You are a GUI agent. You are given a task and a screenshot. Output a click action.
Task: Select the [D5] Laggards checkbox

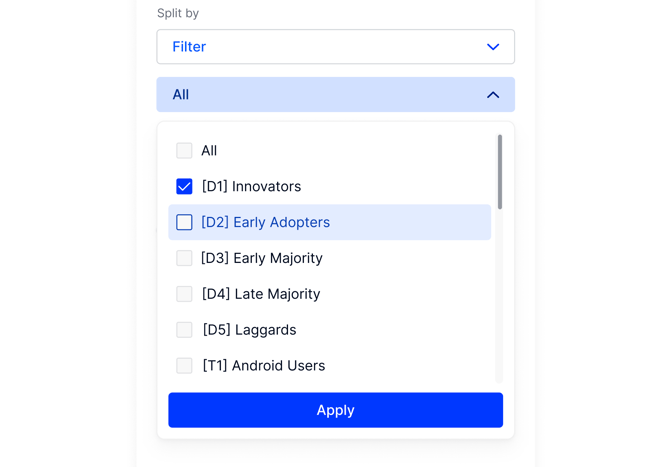click(184, 330)
